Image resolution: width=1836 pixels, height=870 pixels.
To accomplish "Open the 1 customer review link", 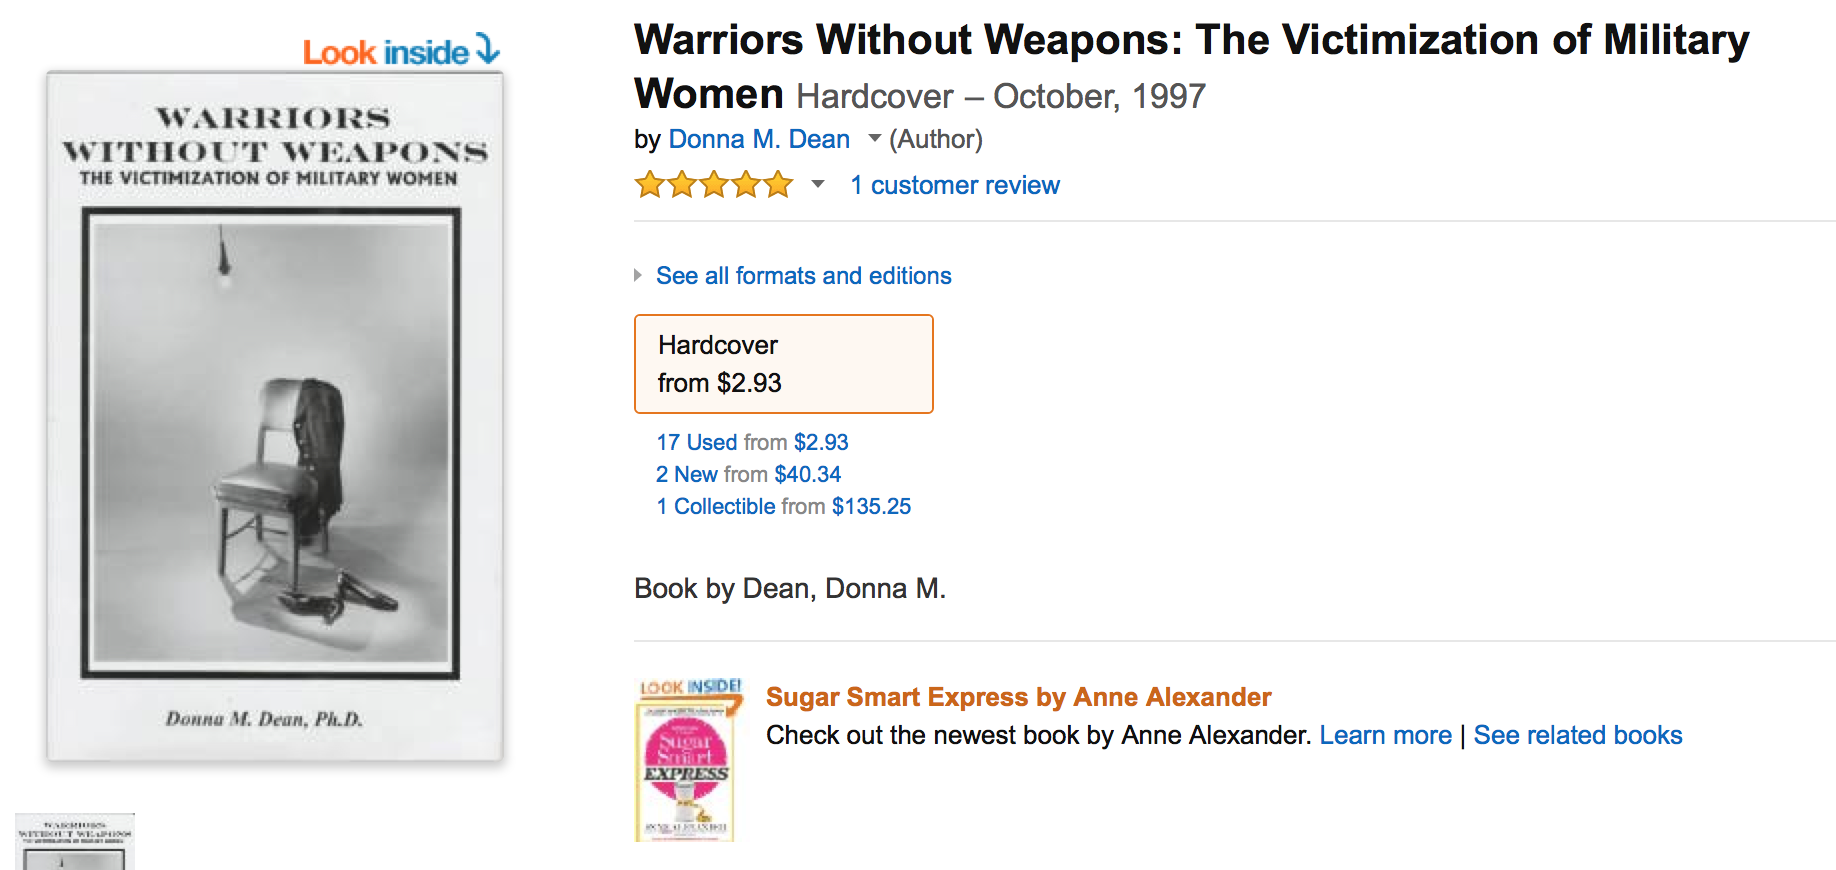I will [x=955, y=185].
